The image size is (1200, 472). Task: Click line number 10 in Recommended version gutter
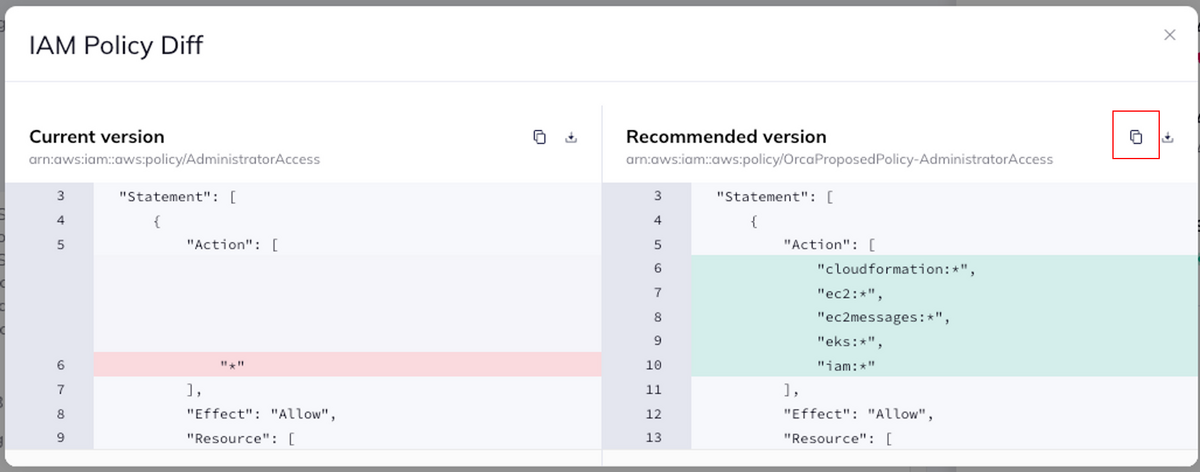656,365
